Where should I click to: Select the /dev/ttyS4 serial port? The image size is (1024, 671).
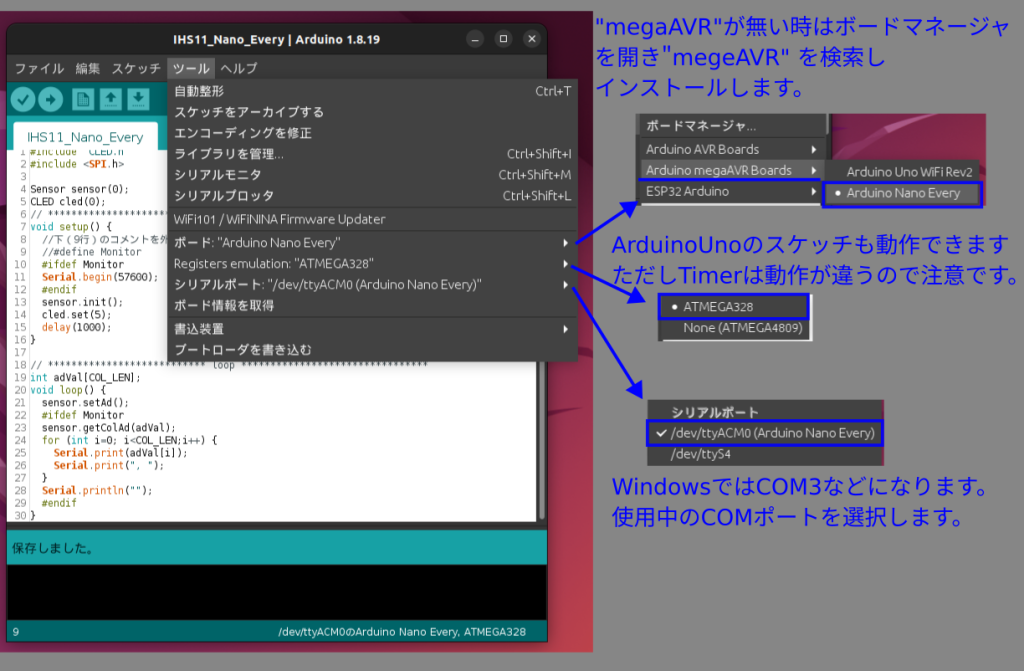click(765, 454)
